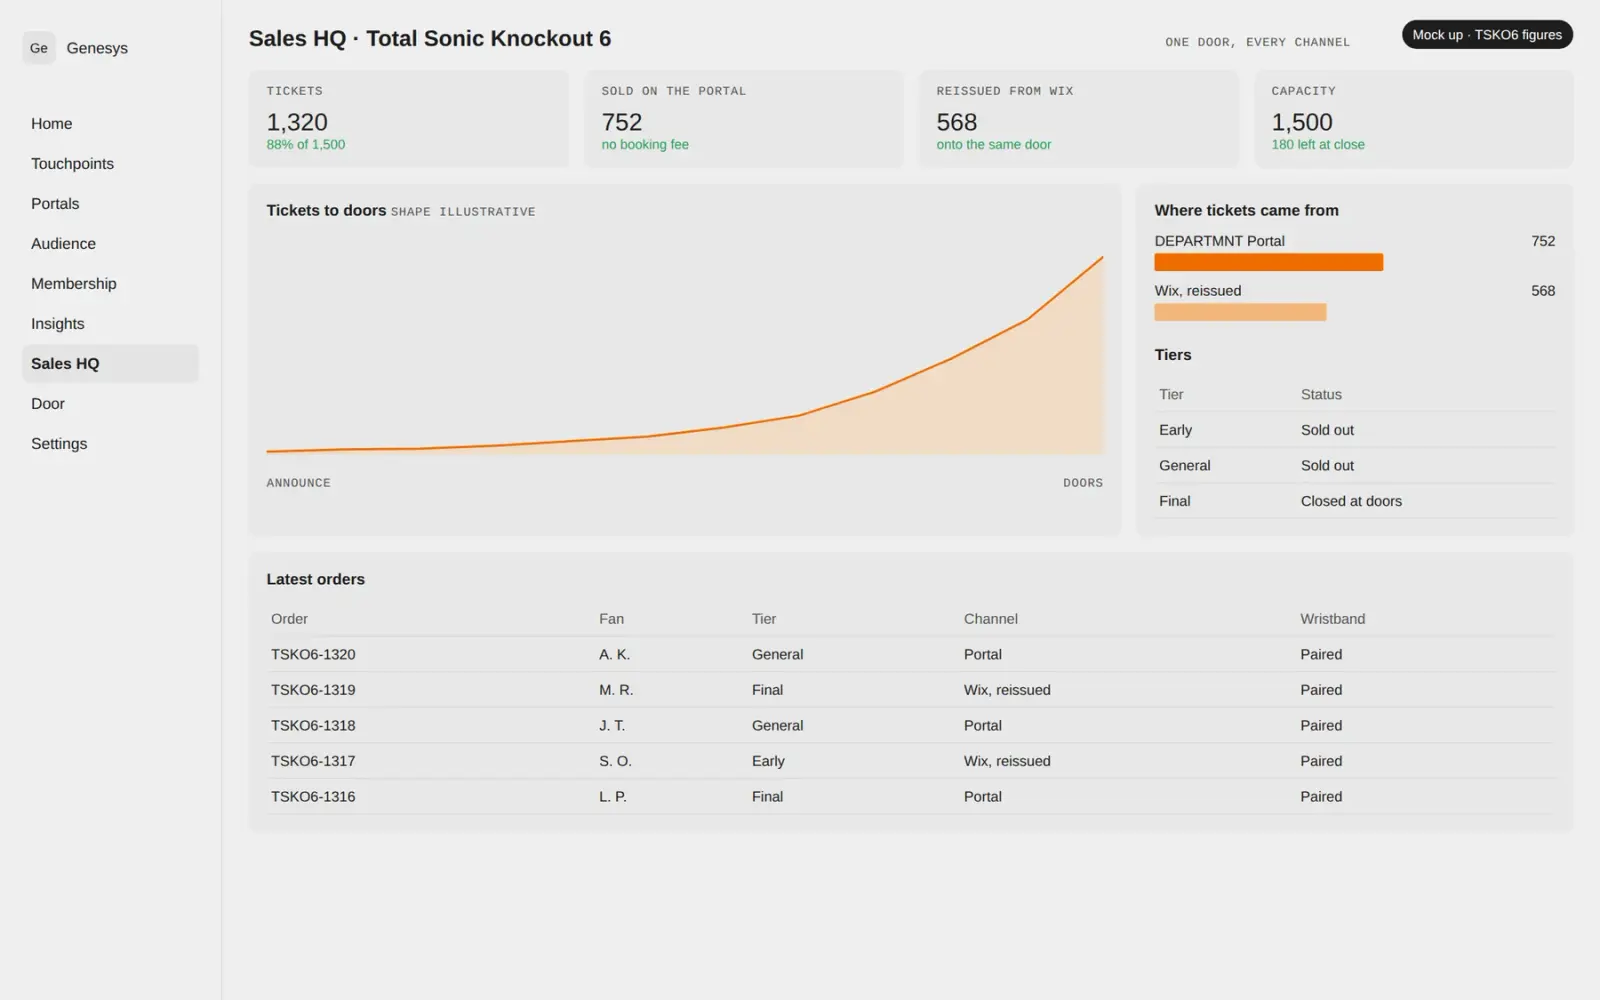The height and width of the screenshot is (1000, 1600).
Task: Click the 180 left at close text
Action: tap(1317, 145)
